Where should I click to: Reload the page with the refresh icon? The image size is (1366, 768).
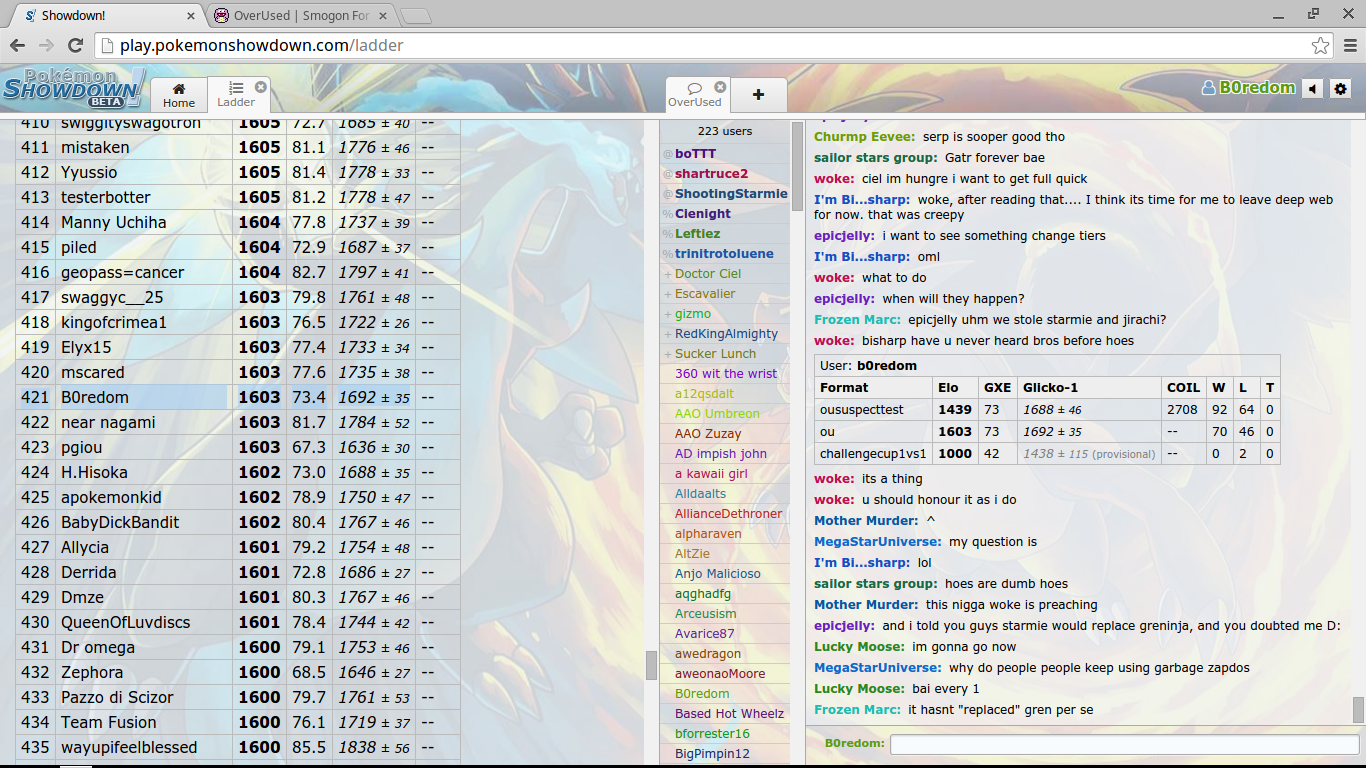(74, 45)
